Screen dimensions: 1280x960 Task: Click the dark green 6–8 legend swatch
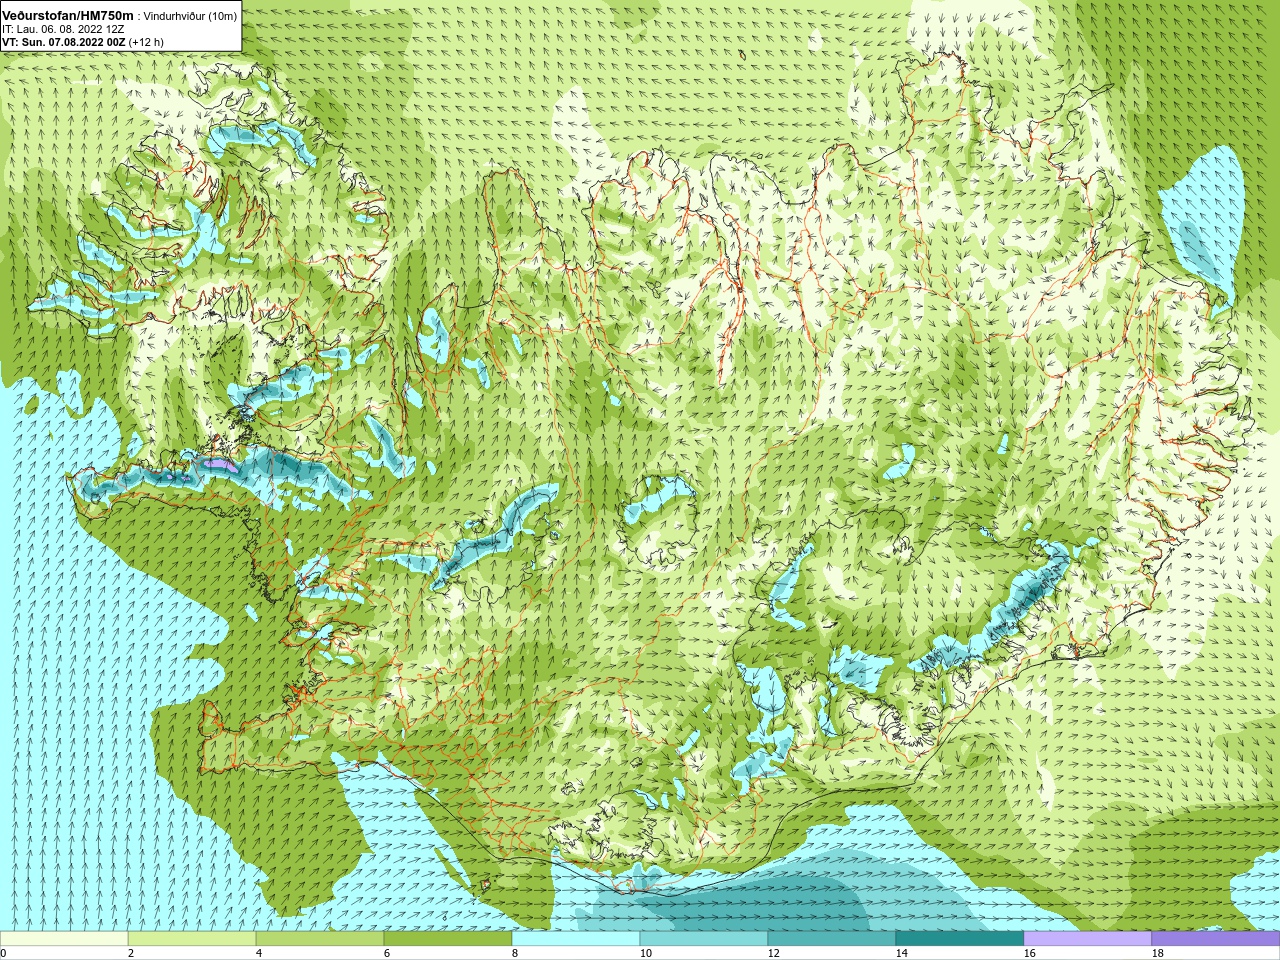tap(448, 939)
